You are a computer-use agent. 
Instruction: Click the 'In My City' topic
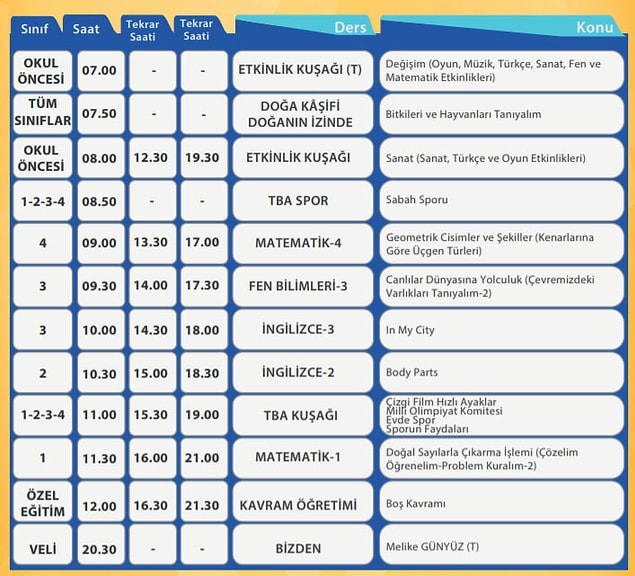coord(501,330)
